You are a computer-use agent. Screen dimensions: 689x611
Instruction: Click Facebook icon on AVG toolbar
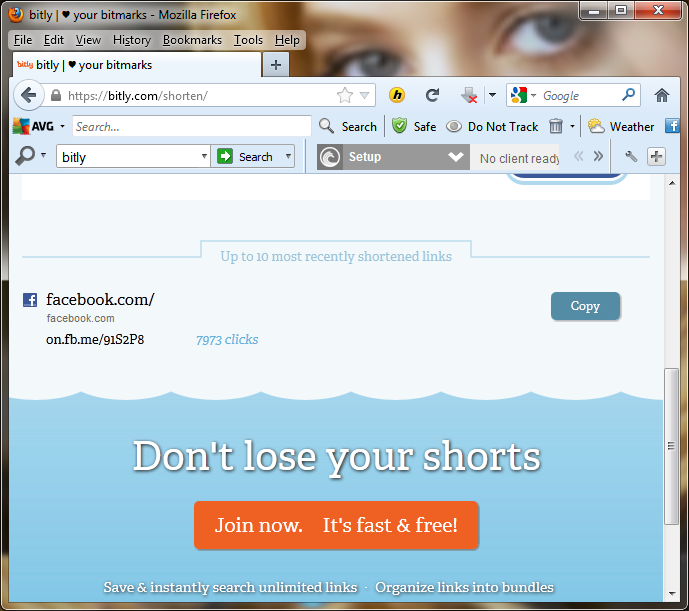click(672, 126)
